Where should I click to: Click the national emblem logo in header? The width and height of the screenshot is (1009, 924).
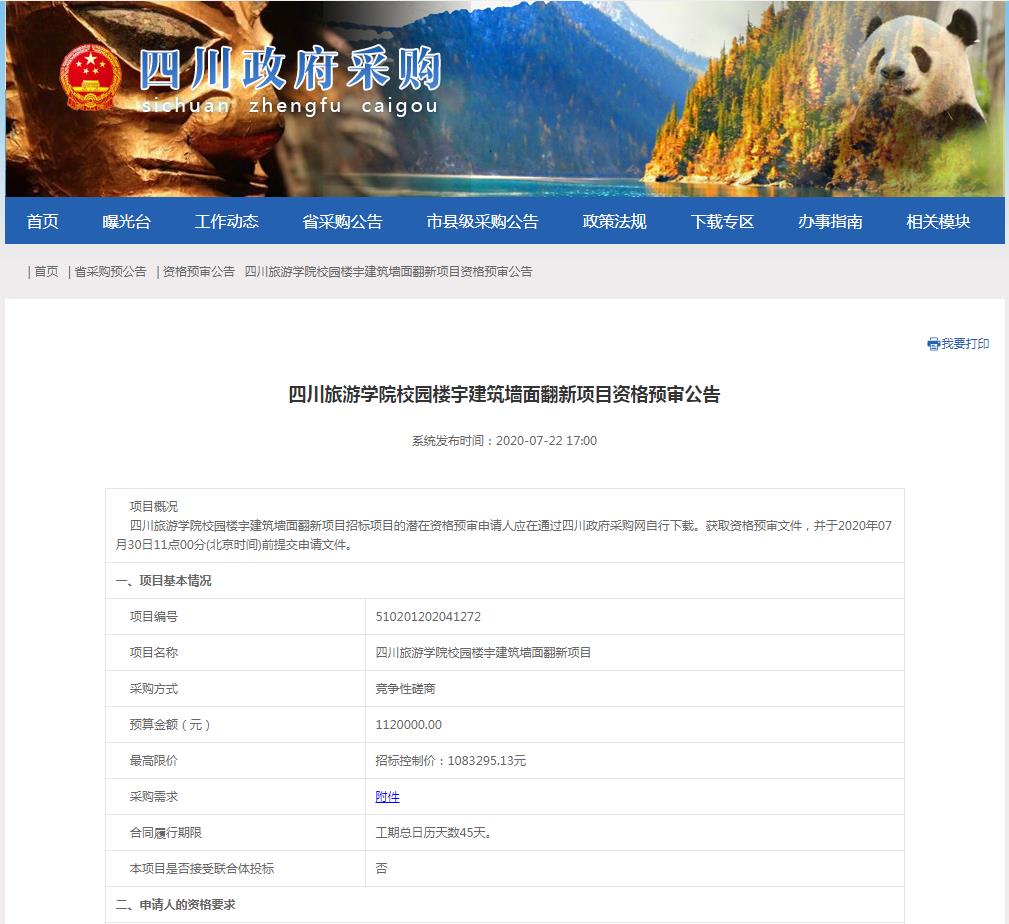click(90, 77)
